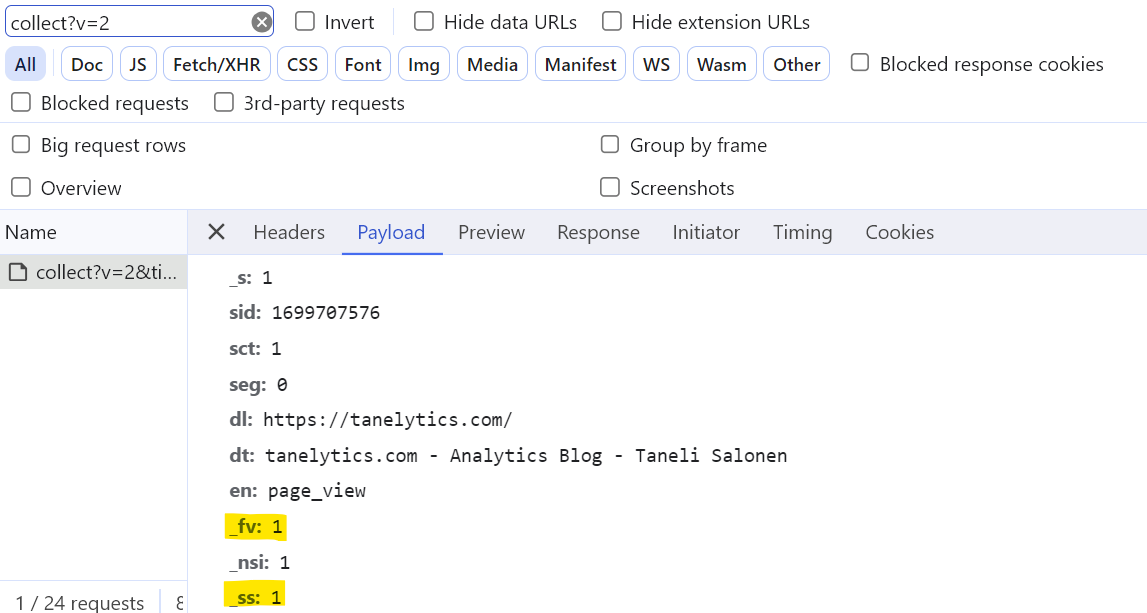Check Group by frame
Viewport: 1147px width, 613px height.
click(x=610, y=145)
